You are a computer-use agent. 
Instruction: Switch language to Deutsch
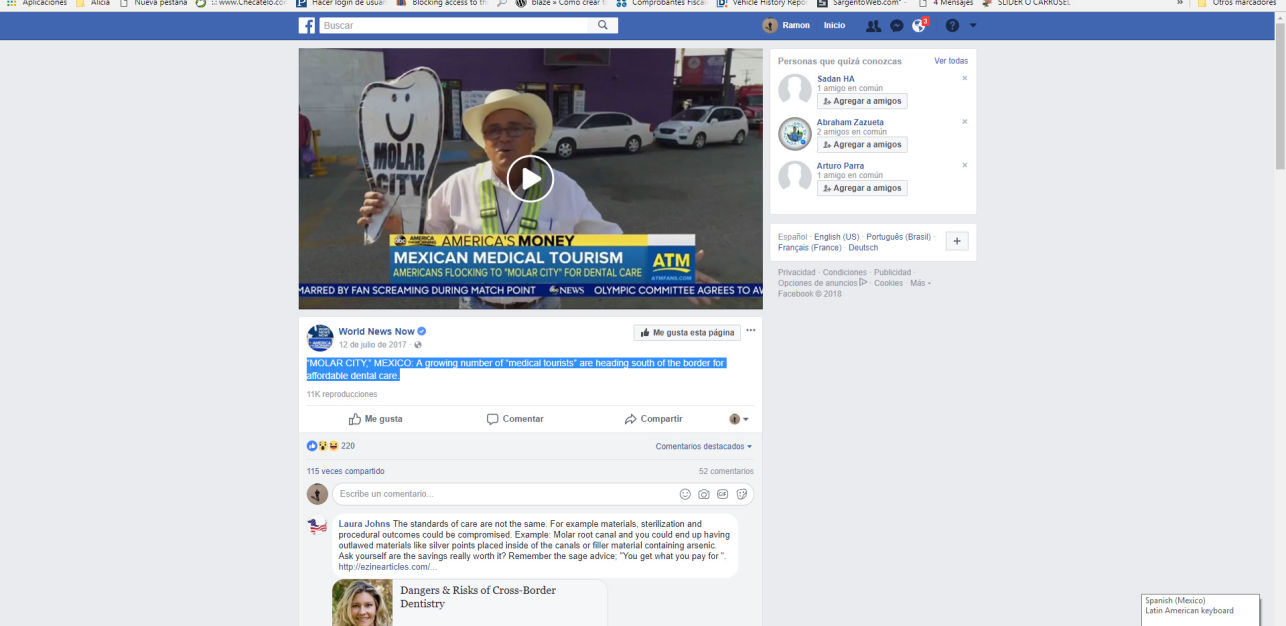(x=863, y=247)
